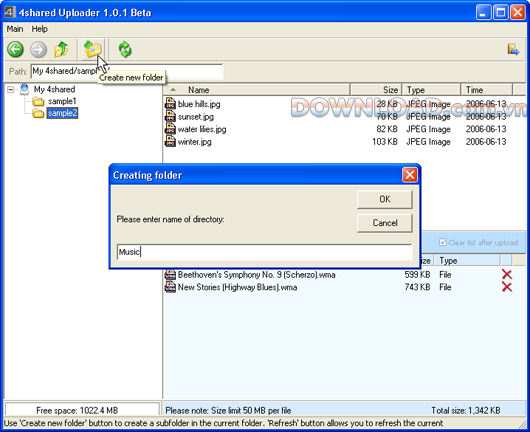Go up one folder level icon

click(61, 49)
